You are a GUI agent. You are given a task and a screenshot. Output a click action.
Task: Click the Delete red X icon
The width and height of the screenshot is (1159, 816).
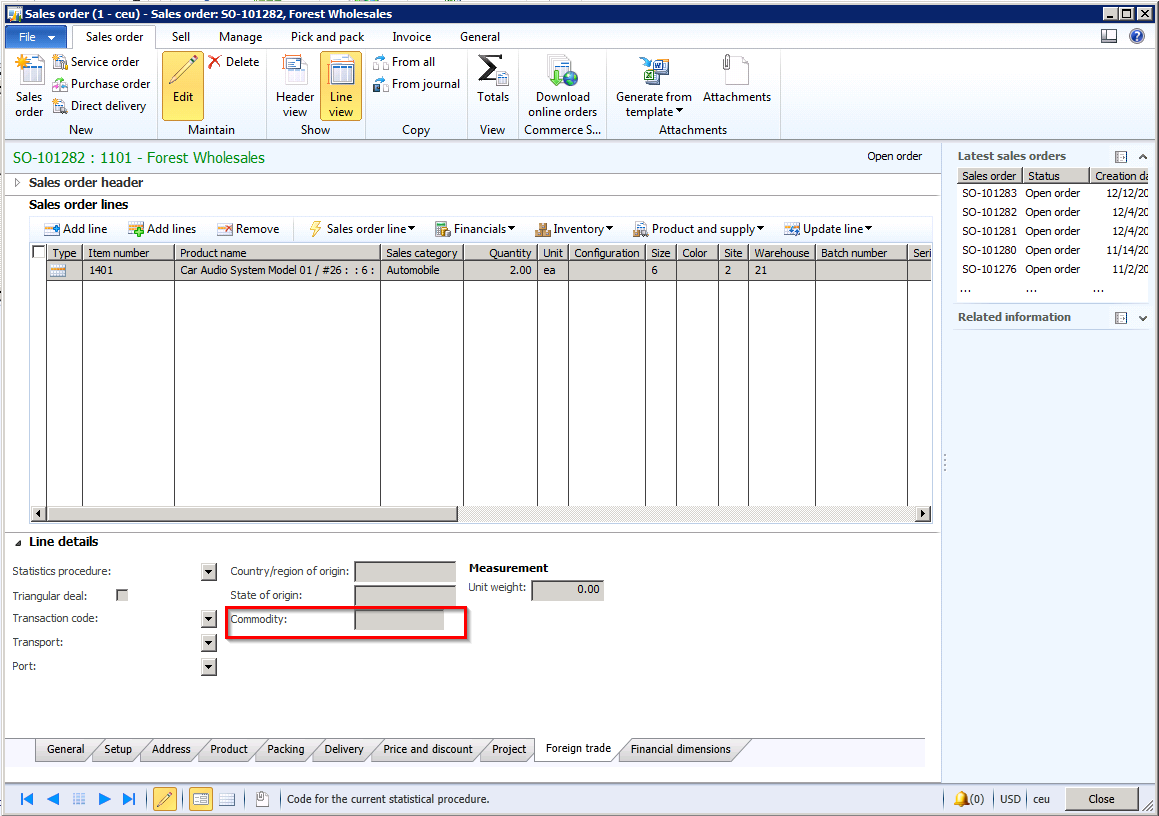point(215,62)
